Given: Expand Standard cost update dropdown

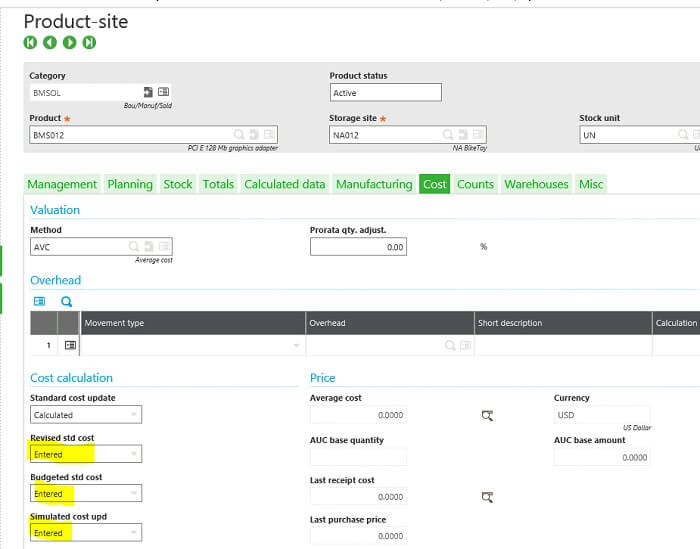Looking at the screenshot, I should point(133,415).
